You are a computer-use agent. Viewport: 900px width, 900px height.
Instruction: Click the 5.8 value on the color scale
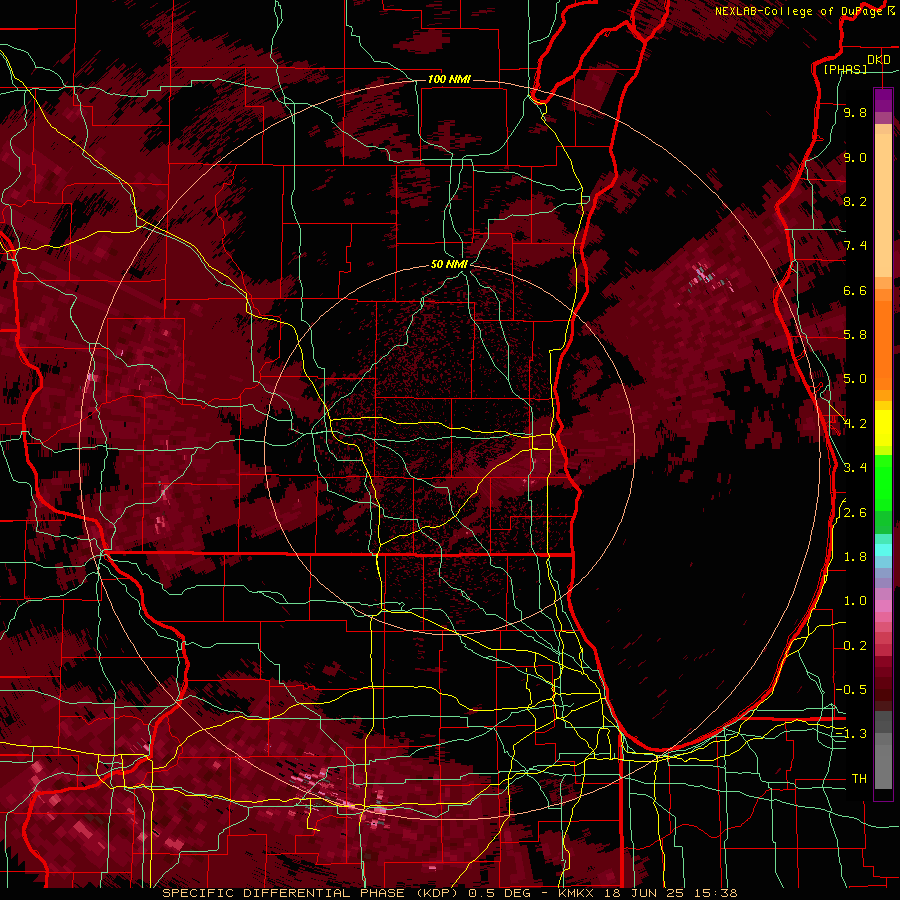(855, 335)
